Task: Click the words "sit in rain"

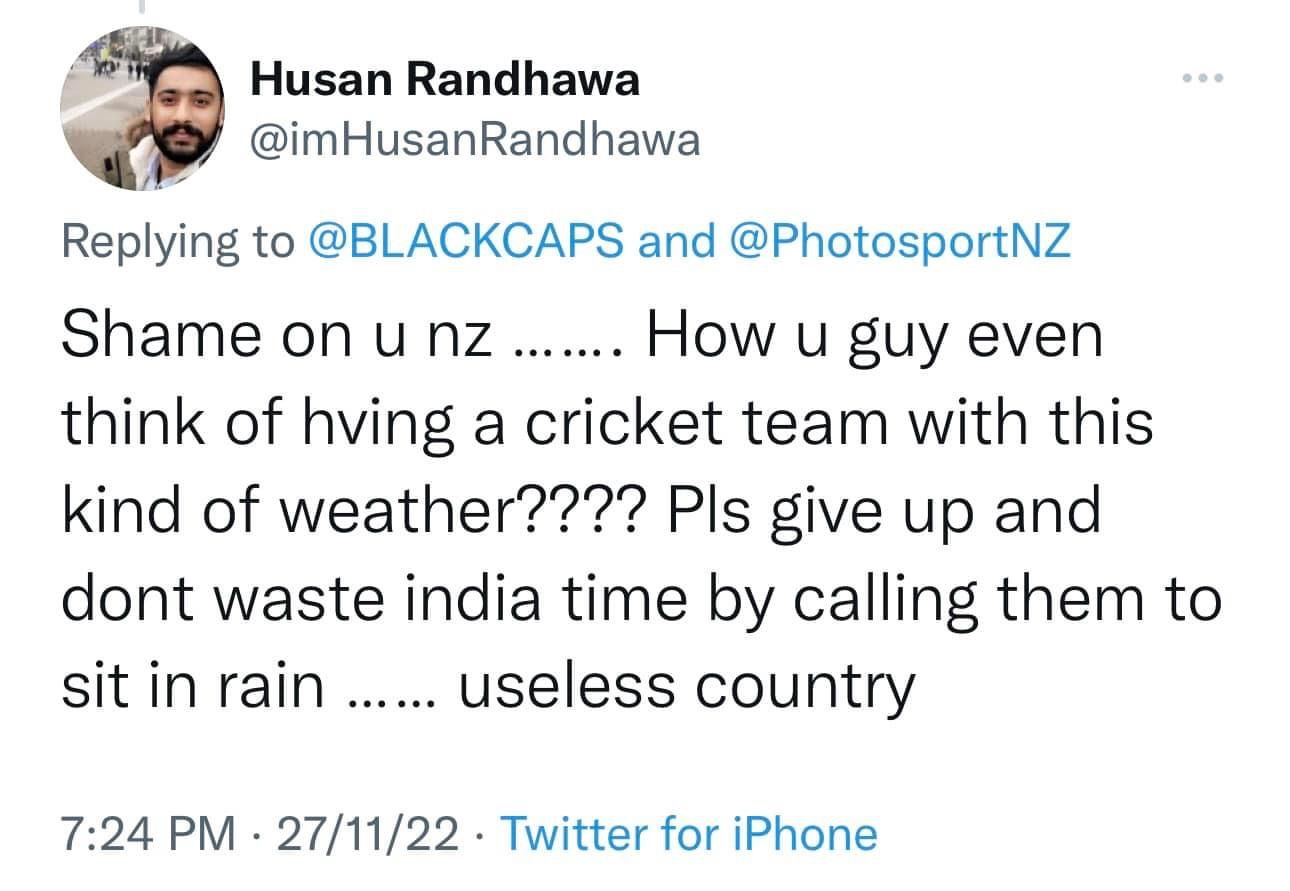Action: [x=192, y=688]
